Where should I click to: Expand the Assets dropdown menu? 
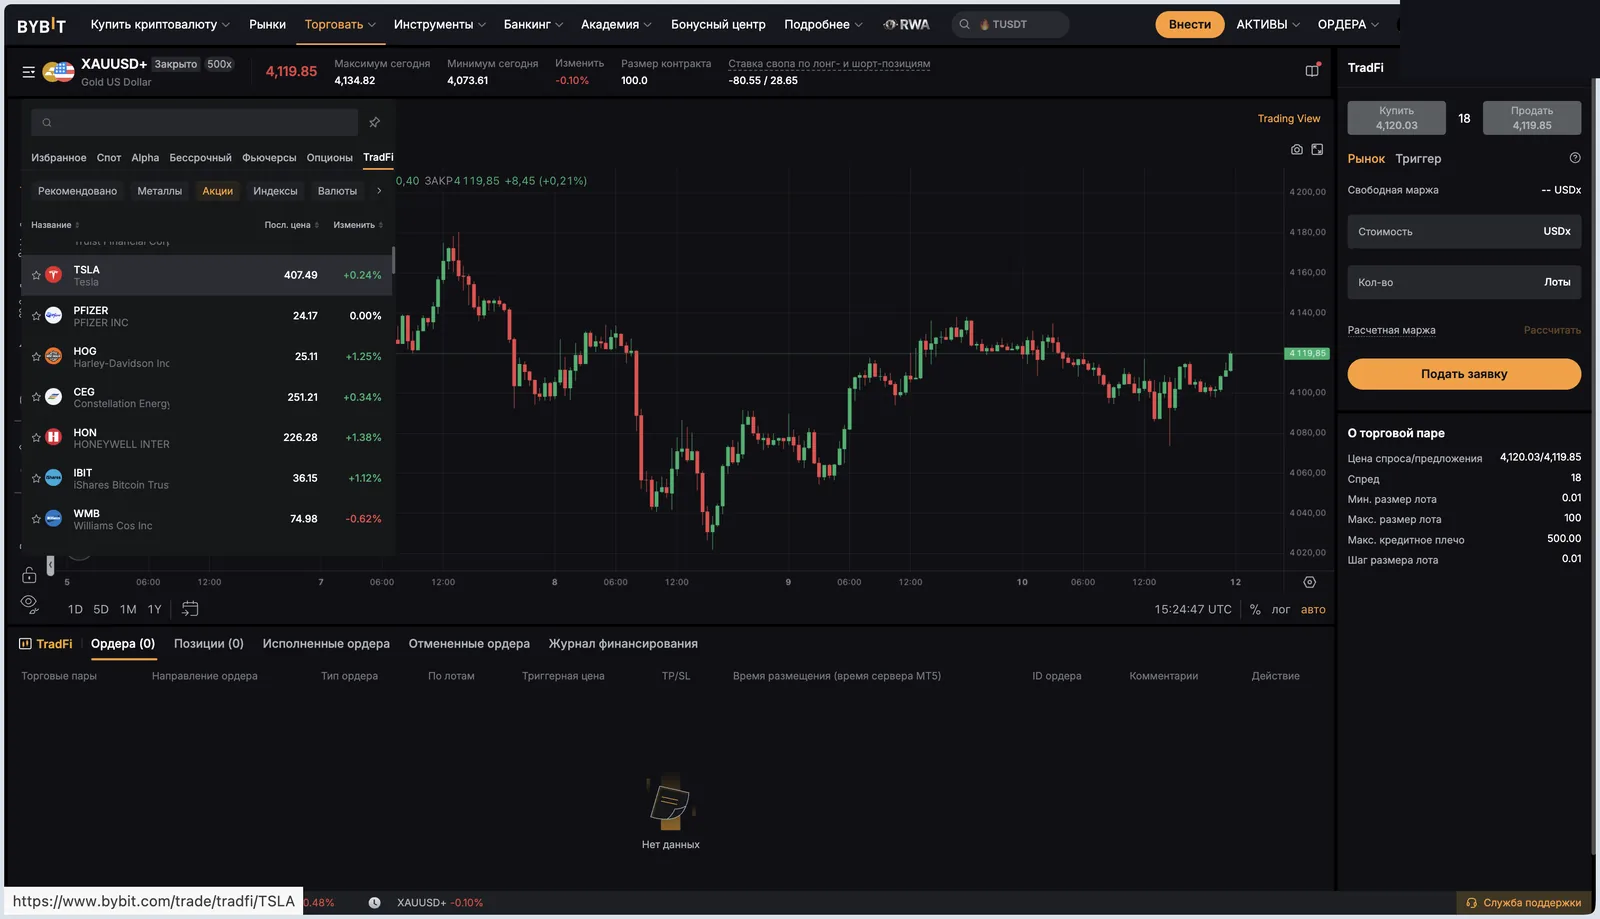[1268, 25]
